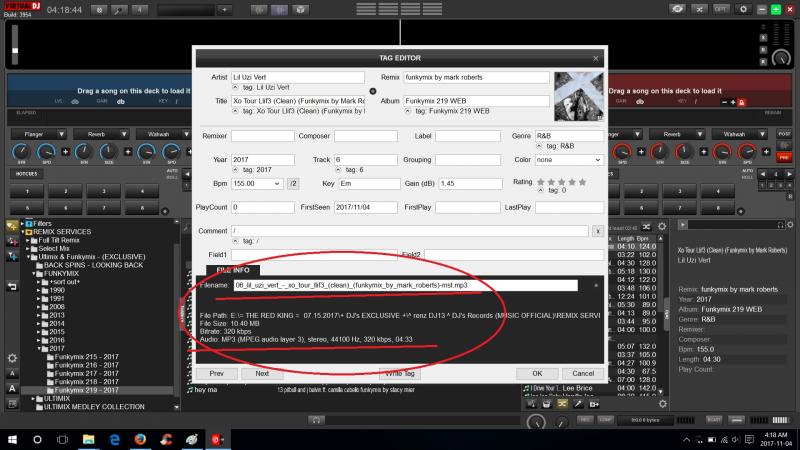Click the Key field Em
This screenshot has height=450, width=800.
click(x=369, y=184)
